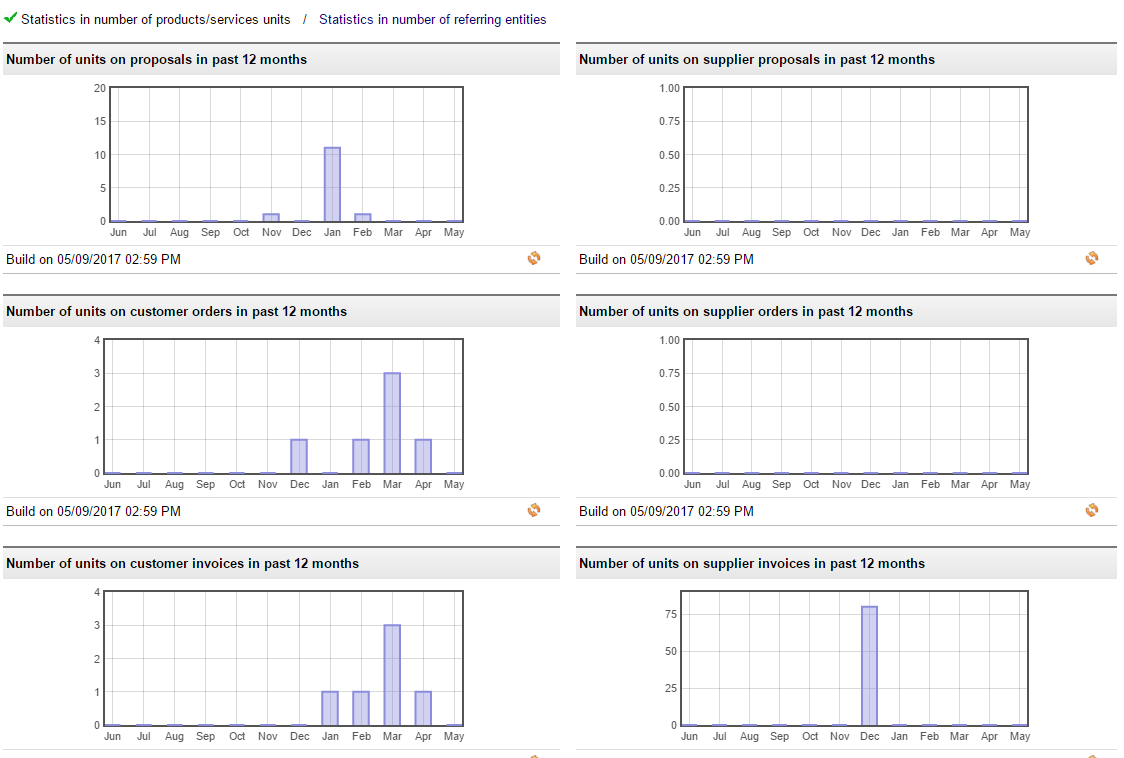
Task: Click the Jan bar in customer invoices chart
Action: click(330, 708)
